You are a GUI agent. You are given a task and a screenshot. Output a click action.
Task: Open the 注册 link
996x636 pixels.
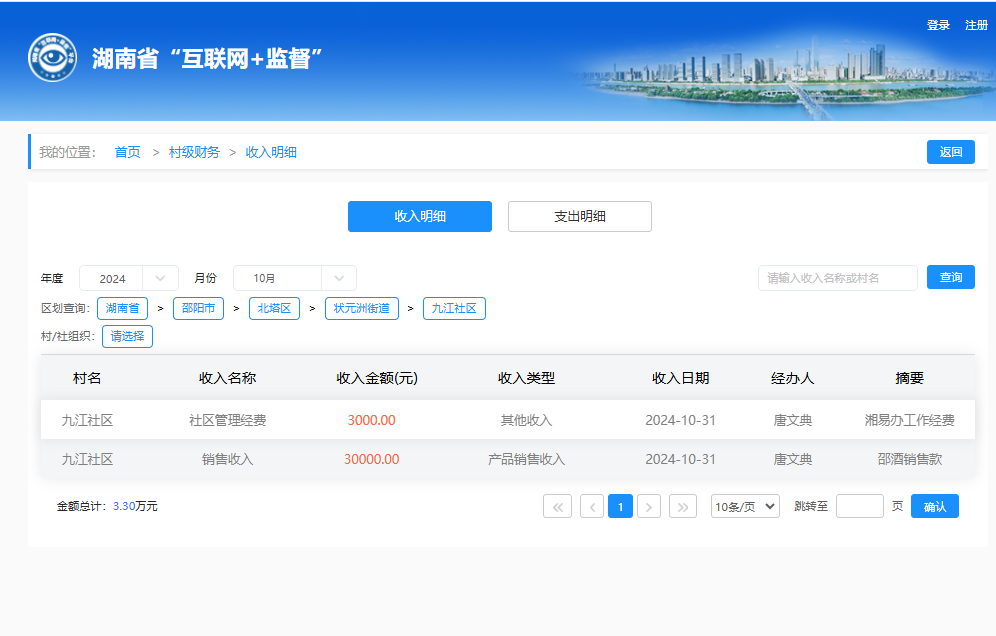tap(976, 25)
